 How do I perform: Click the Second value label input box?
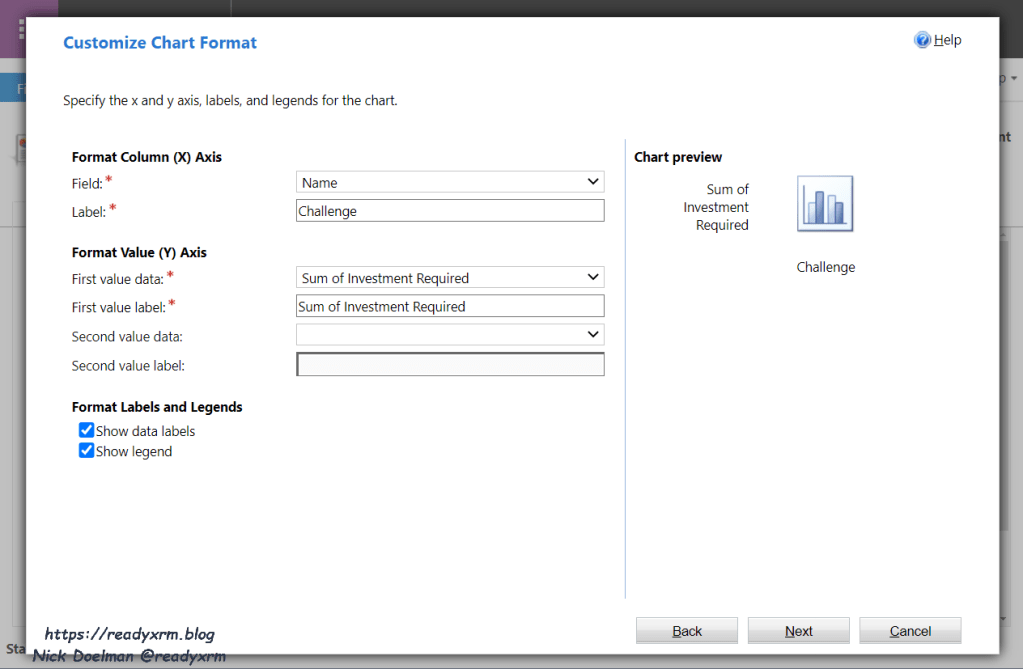(450, 365)
